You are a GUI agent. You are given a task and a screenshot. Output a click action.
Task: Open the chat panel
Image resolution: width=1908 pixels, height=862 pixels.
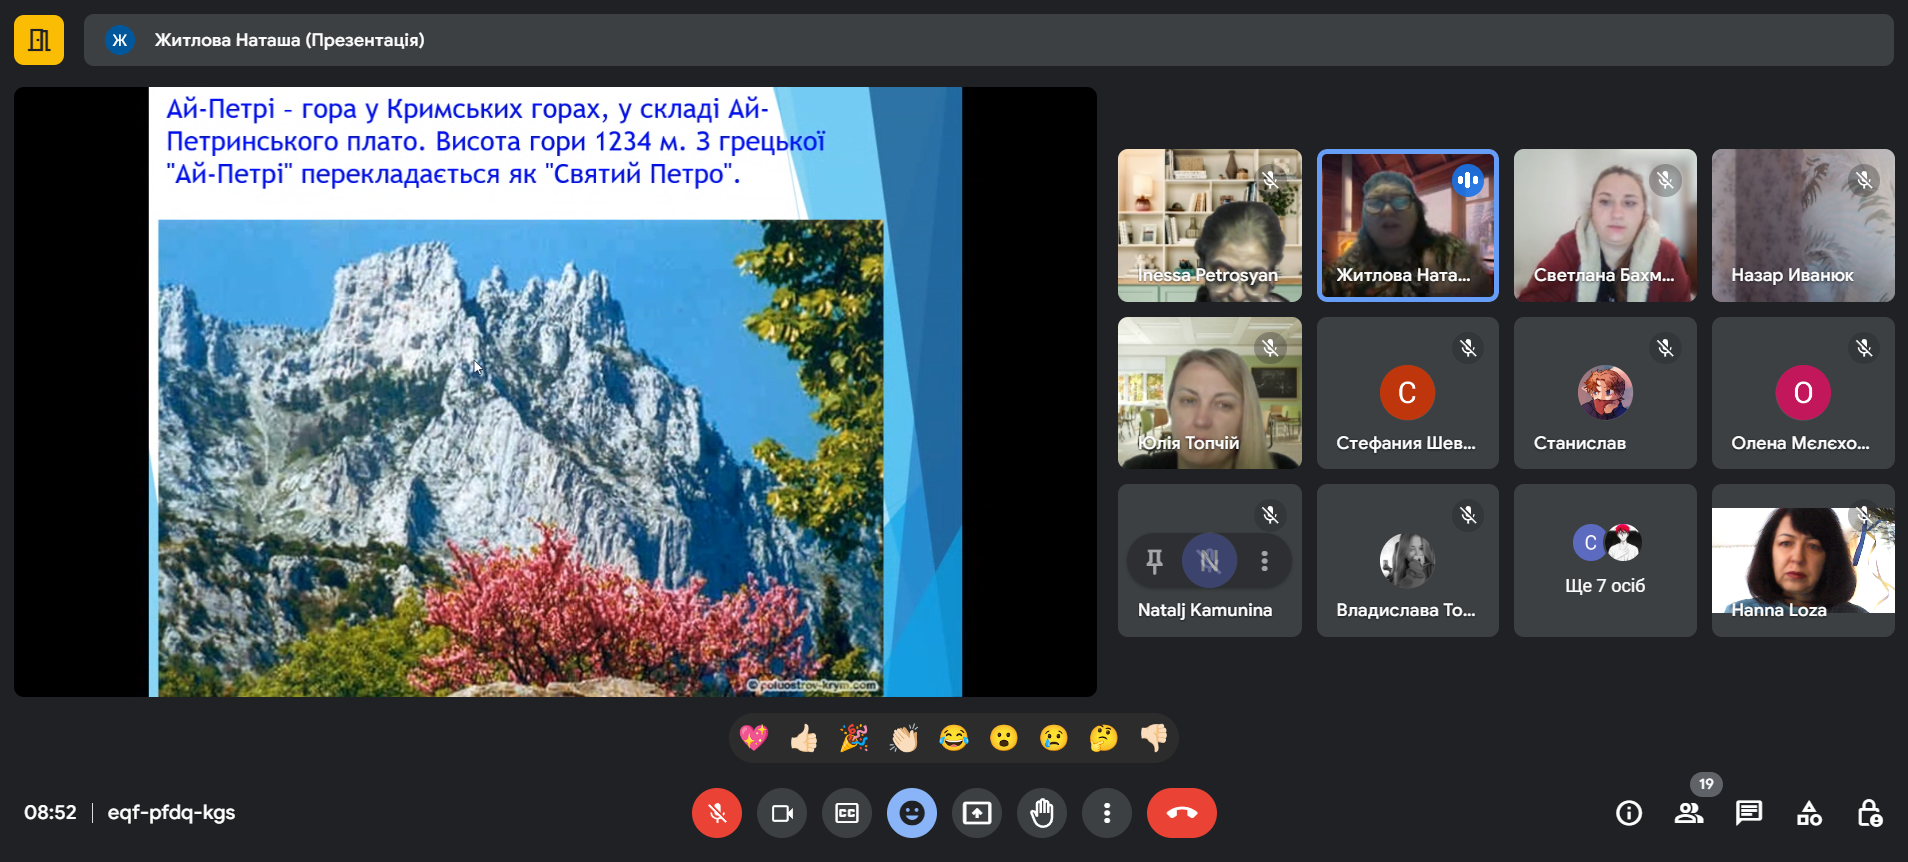tap(1749, 813)
